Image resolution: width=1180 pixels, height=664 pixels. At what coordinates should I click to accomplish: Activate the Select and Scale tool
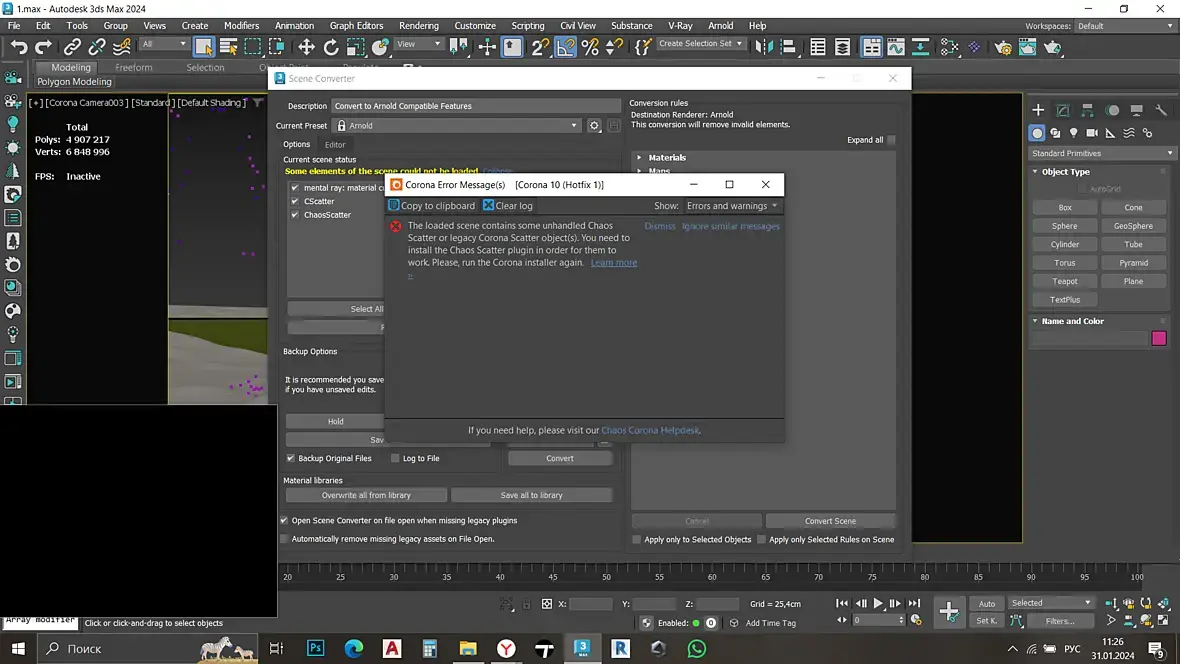(355, 47)
